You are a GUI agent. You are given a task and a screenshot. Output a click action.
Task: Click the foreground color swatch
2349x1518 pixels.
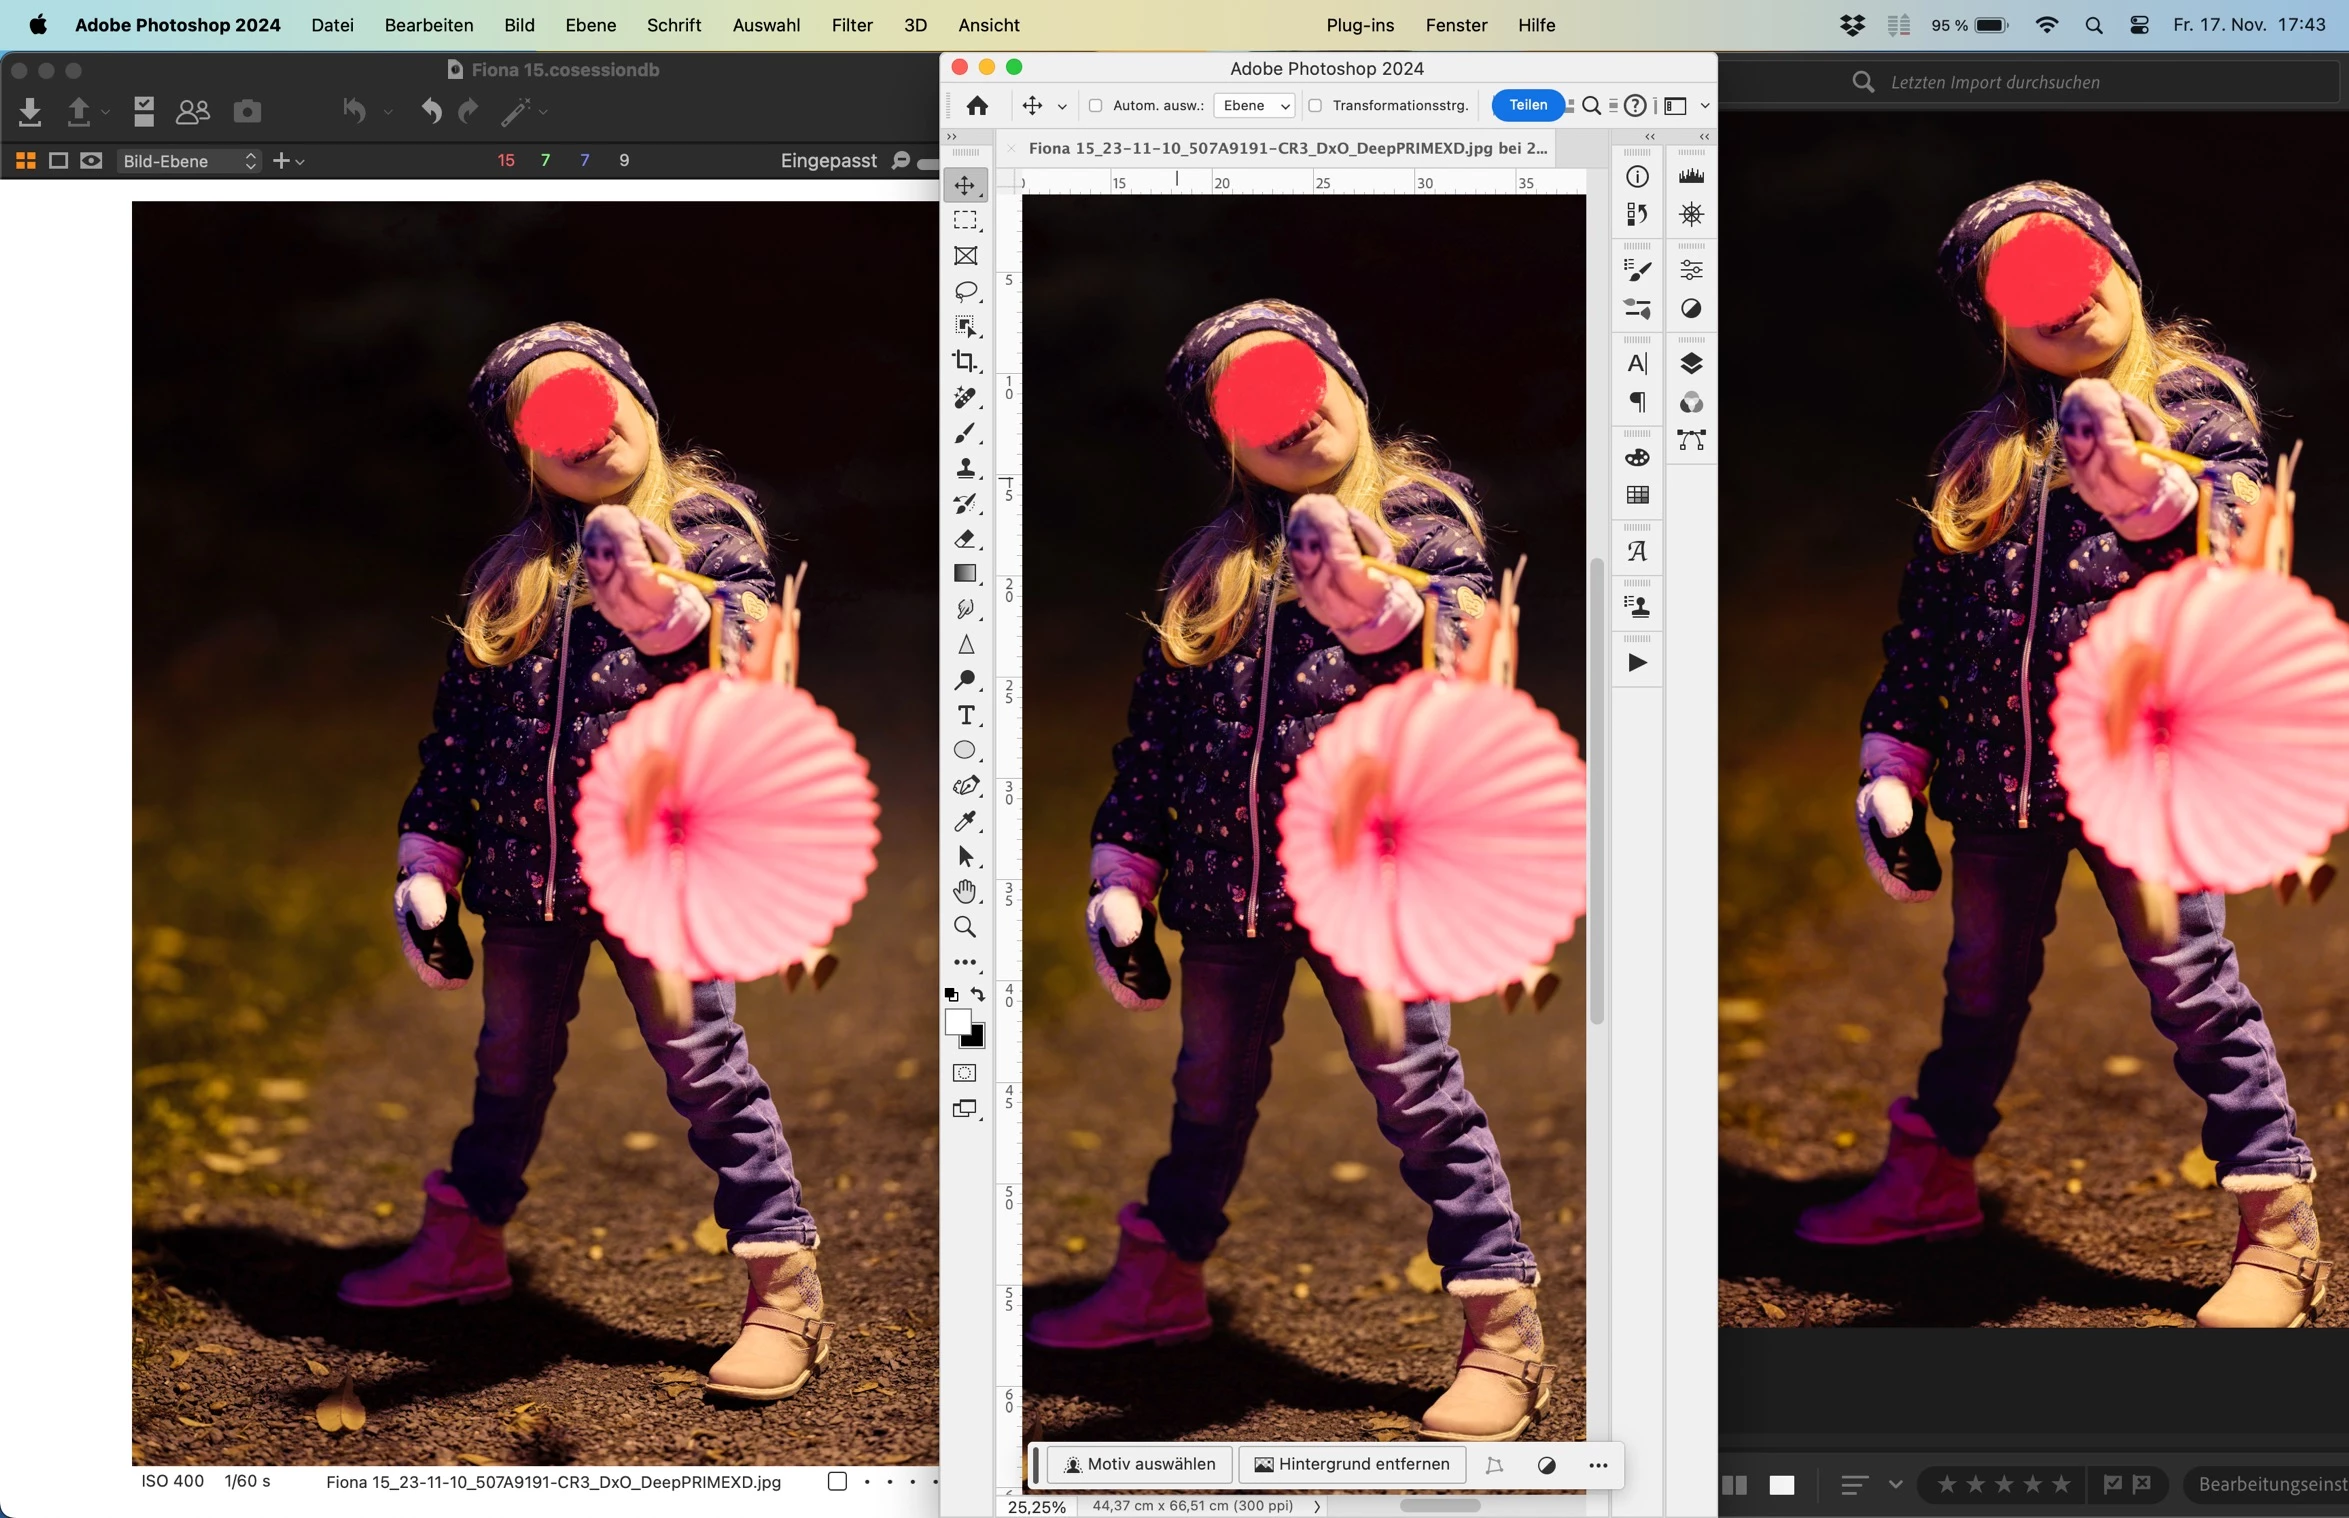(957, 1021)
